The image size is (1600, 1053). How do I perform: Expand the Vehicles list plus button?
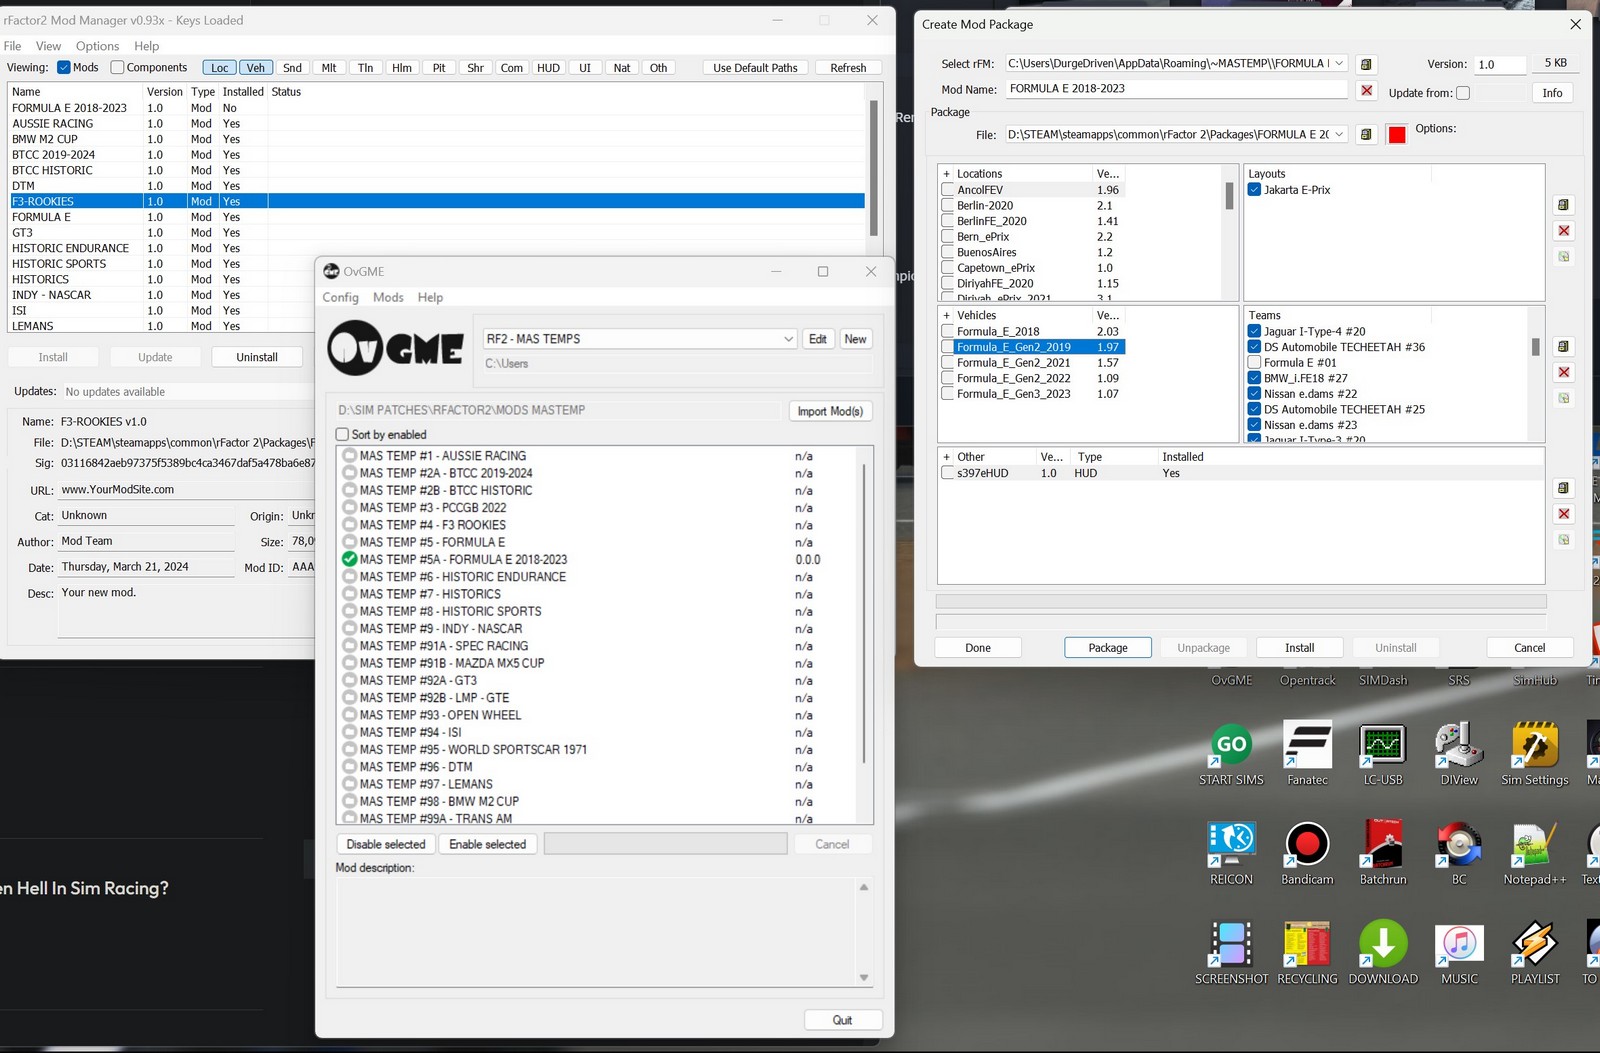[946, 316]
